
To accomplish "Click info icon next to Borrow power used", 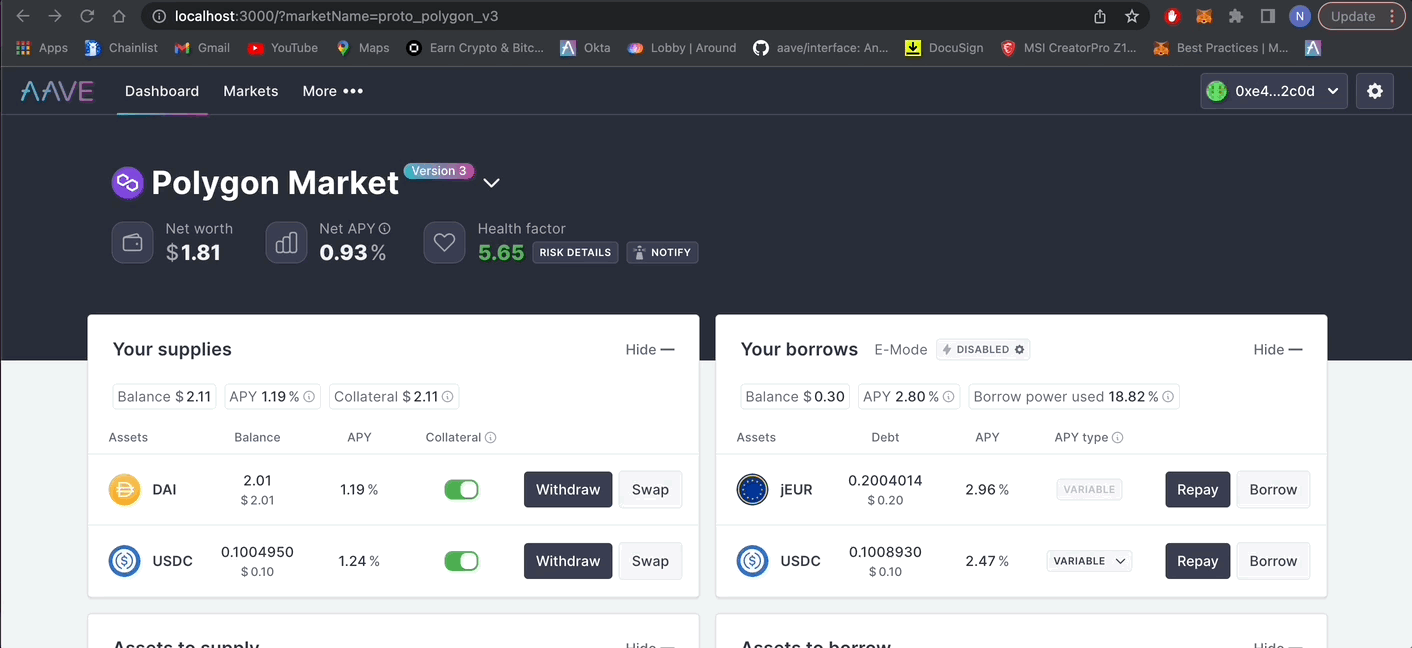I will tap(1168, 397).
